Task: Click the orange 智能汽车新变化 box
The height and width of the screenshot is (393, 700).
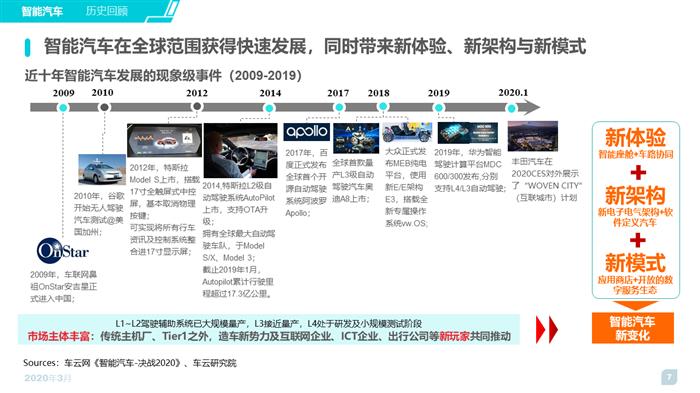Action: (x=633, y=328)
